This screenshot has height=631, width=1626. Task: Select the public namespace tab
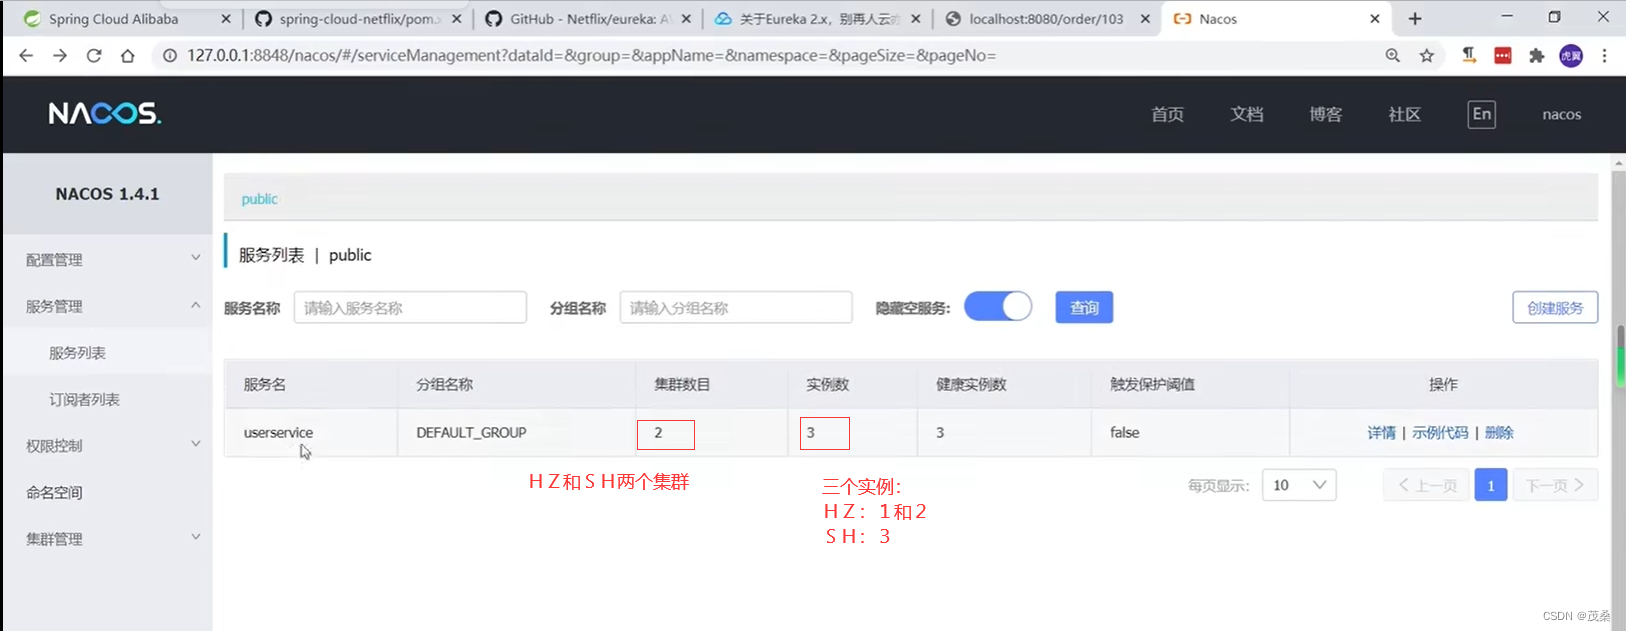point(259,199)
